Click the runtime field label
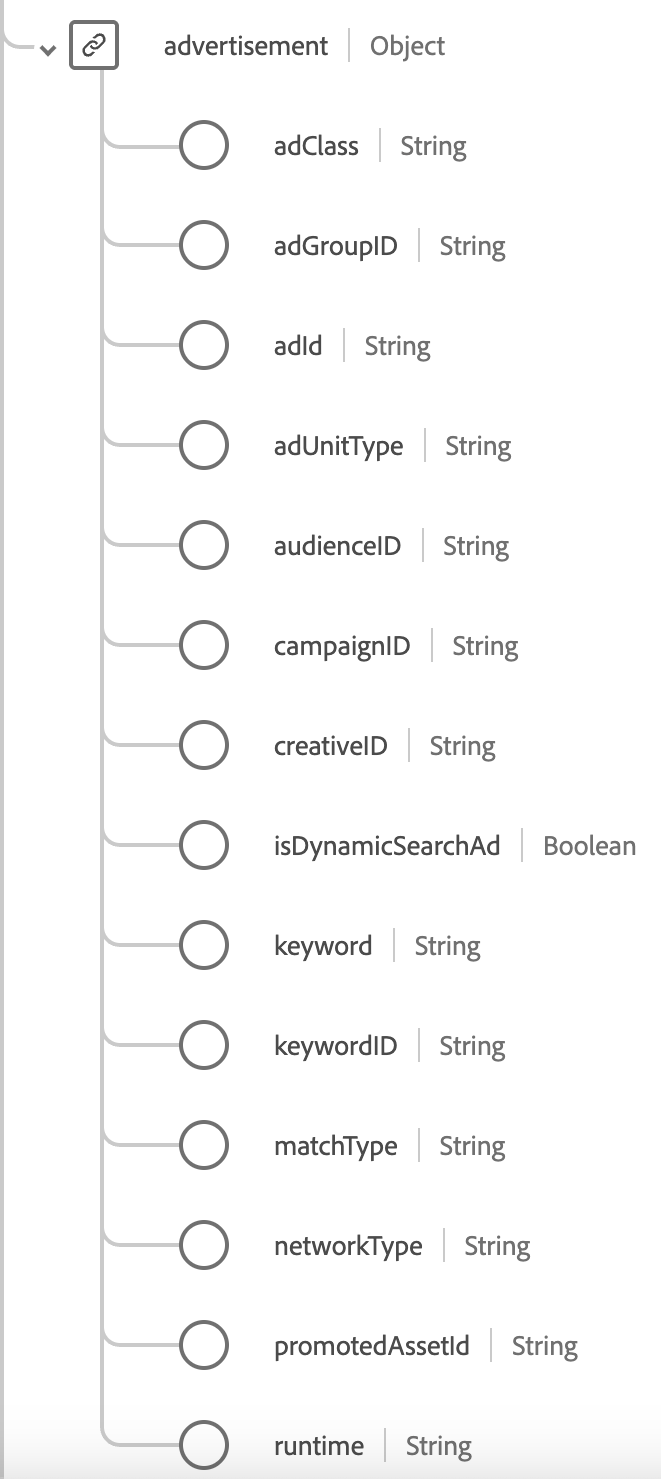This screenshot has width=661, height=1479. coord(318,1446)
